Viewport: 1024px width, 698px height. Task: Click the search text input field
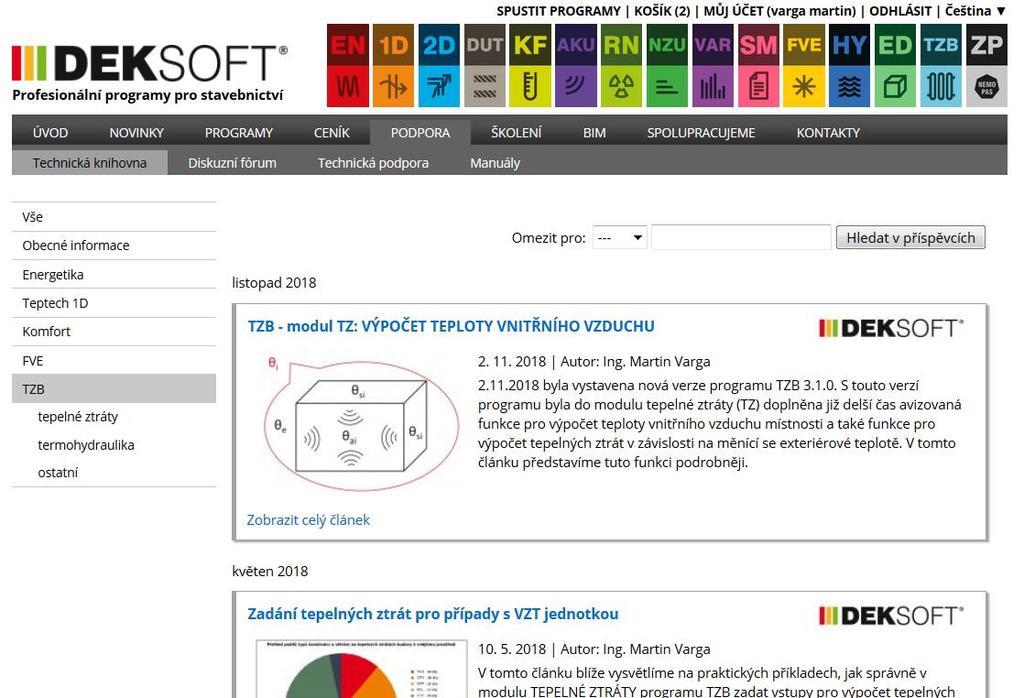coord(741,238)
